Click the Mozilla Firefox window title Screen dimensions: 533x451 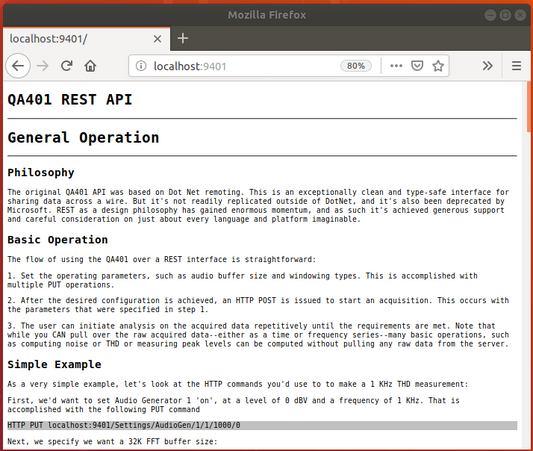click(x=267, y=15)
